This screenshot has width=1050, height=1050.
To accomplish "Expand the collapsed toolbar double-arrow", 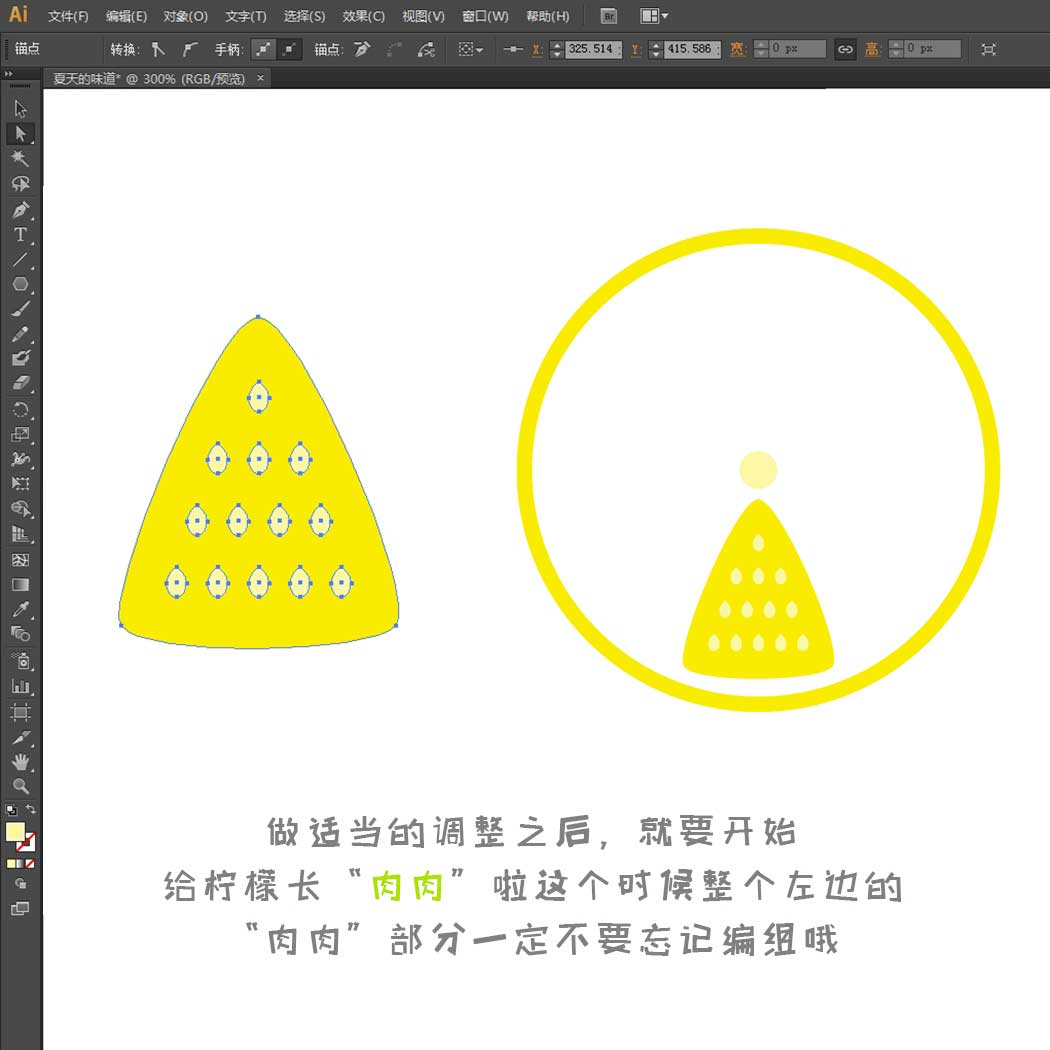I will click(8, 74).
